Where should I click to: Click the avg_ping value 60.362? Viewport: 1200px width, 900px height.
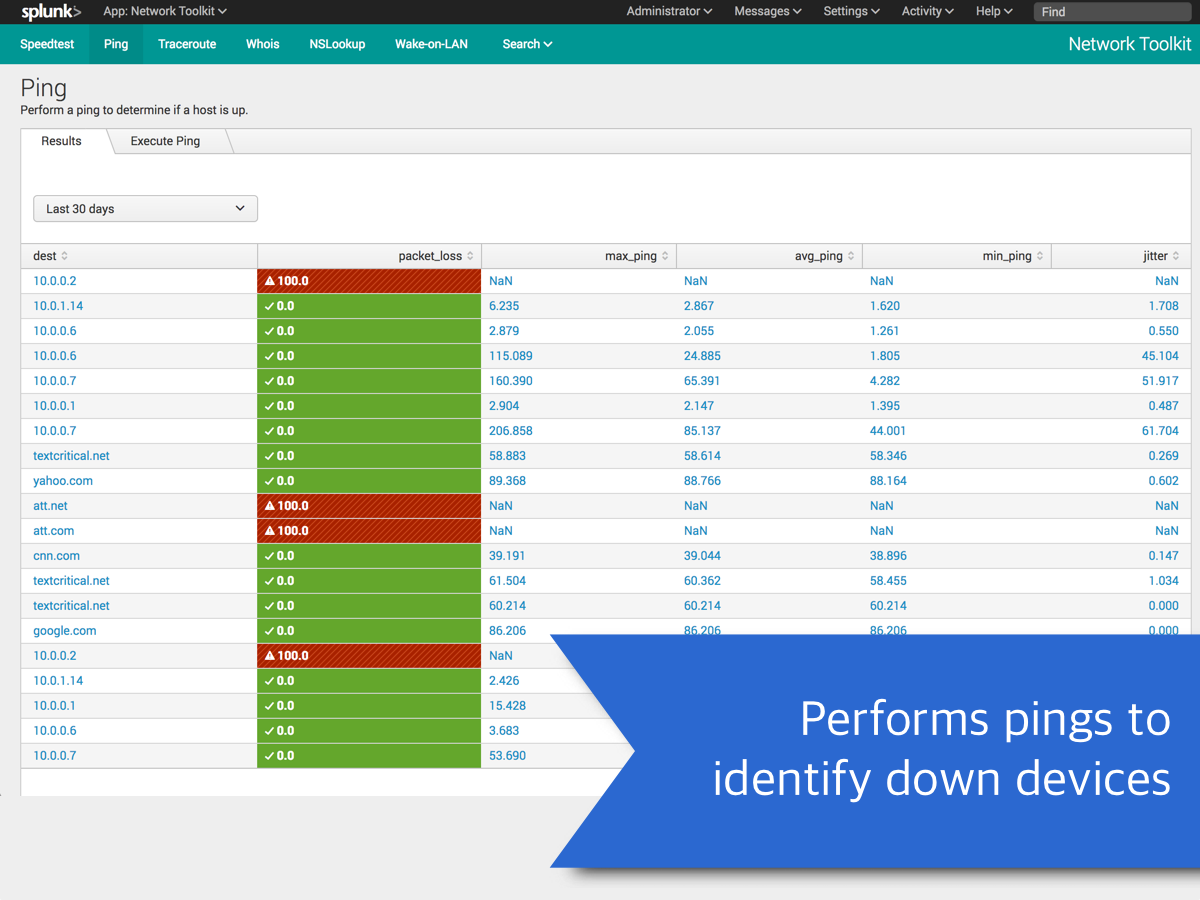point(702,581)
